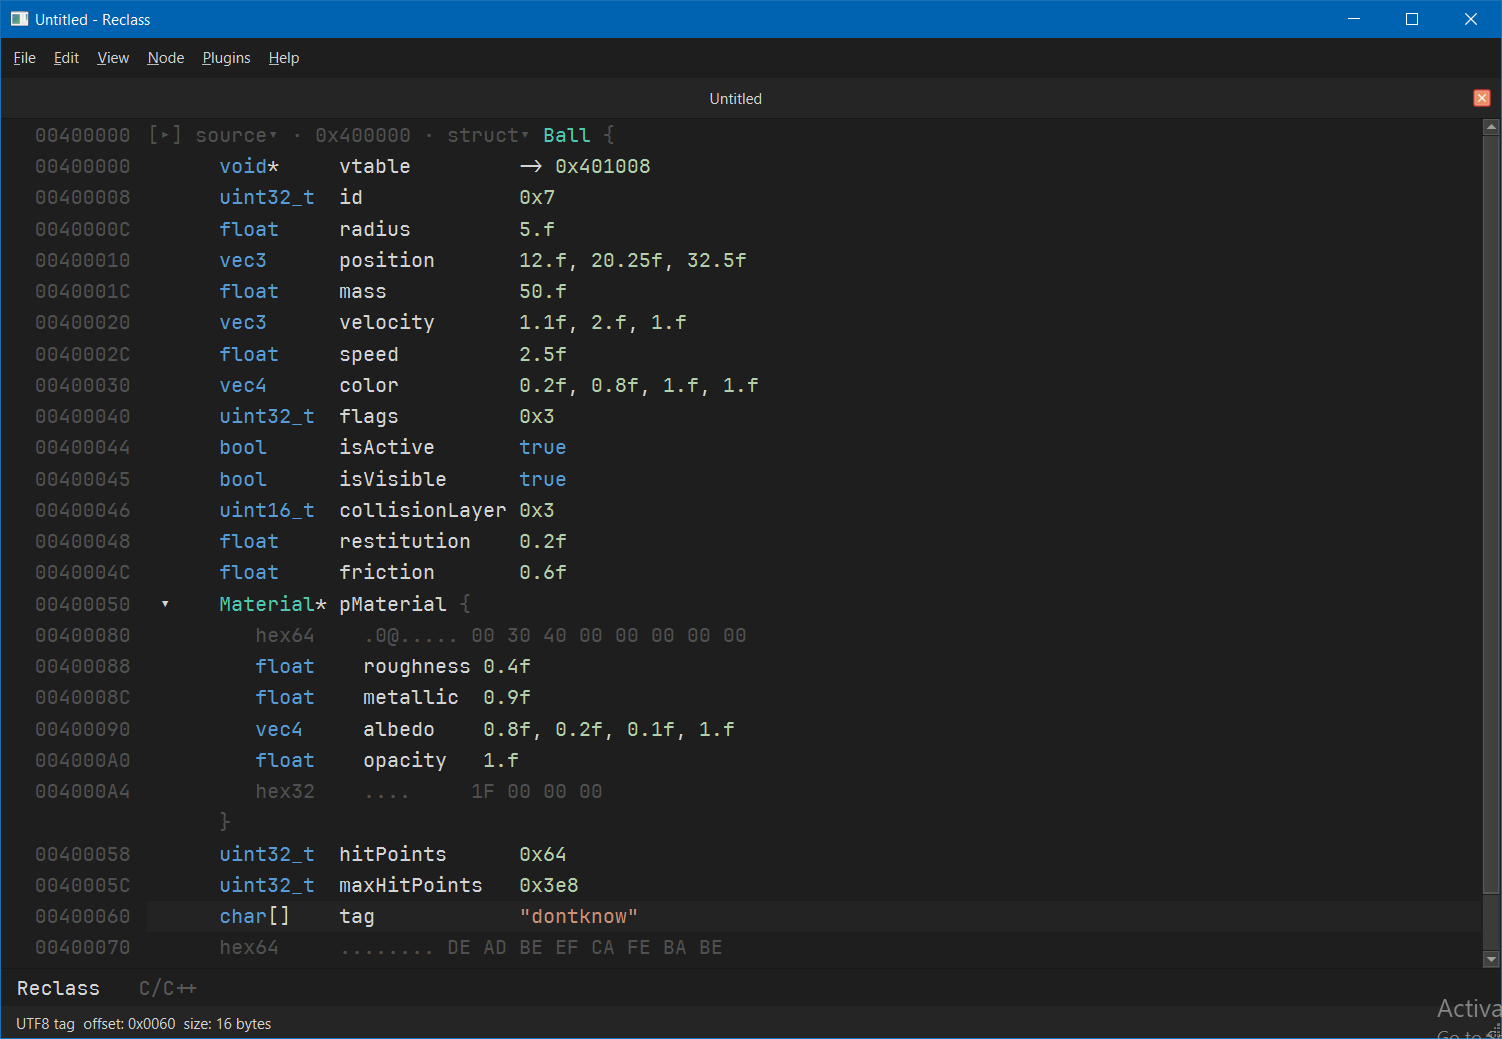Click the tag string value "dontknow"
Screen dimensions: 1502x1039
[x=579, y=916]
